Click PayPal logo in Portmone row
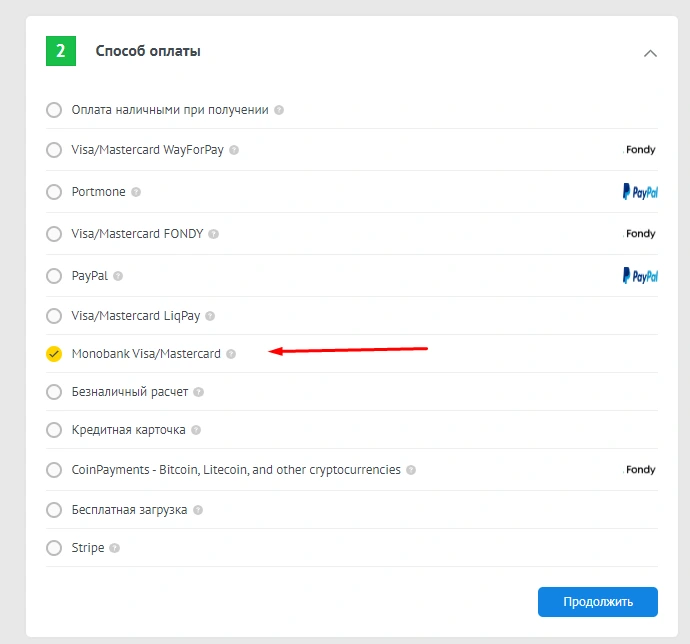This screenshot has width=690, height=644. point(640,192)
